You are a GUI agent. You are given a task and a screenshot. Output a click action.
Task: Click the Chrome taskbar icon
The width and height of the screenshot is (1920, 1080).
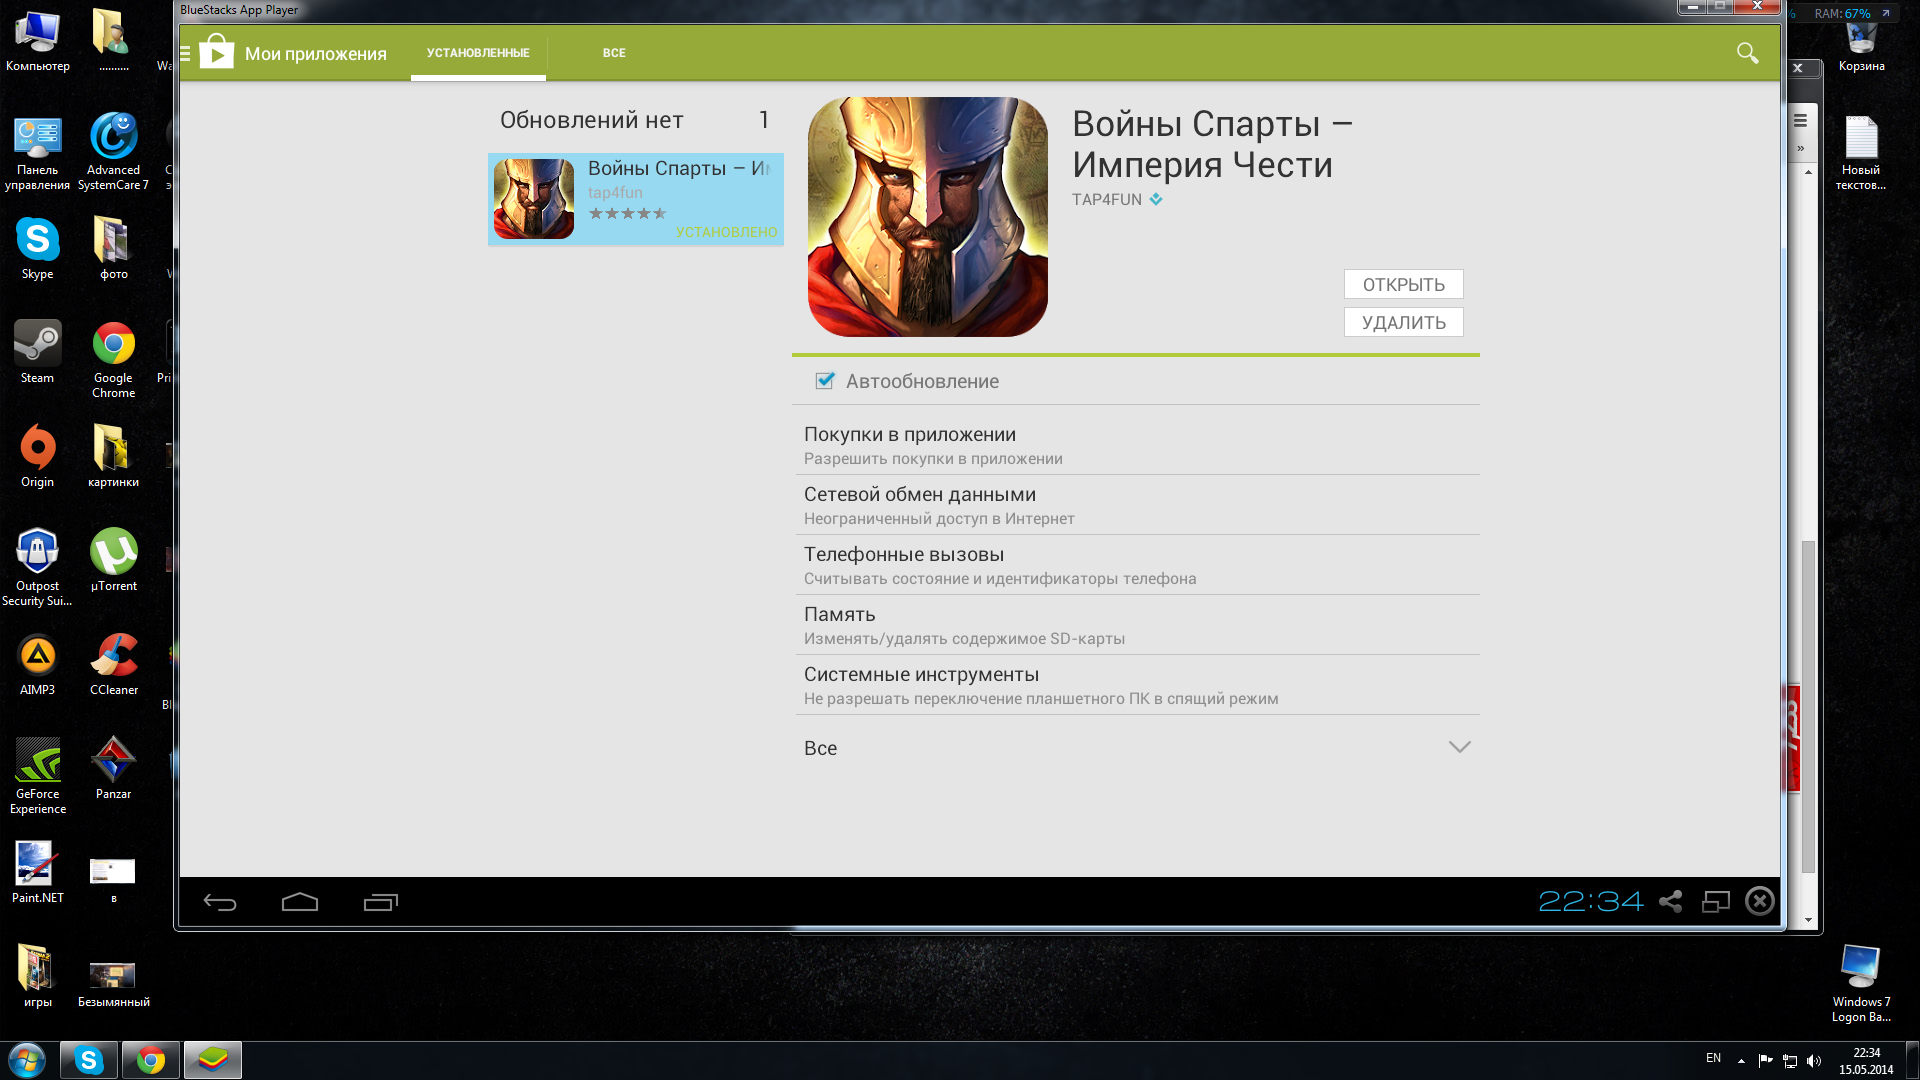(x=151, y=1060)
